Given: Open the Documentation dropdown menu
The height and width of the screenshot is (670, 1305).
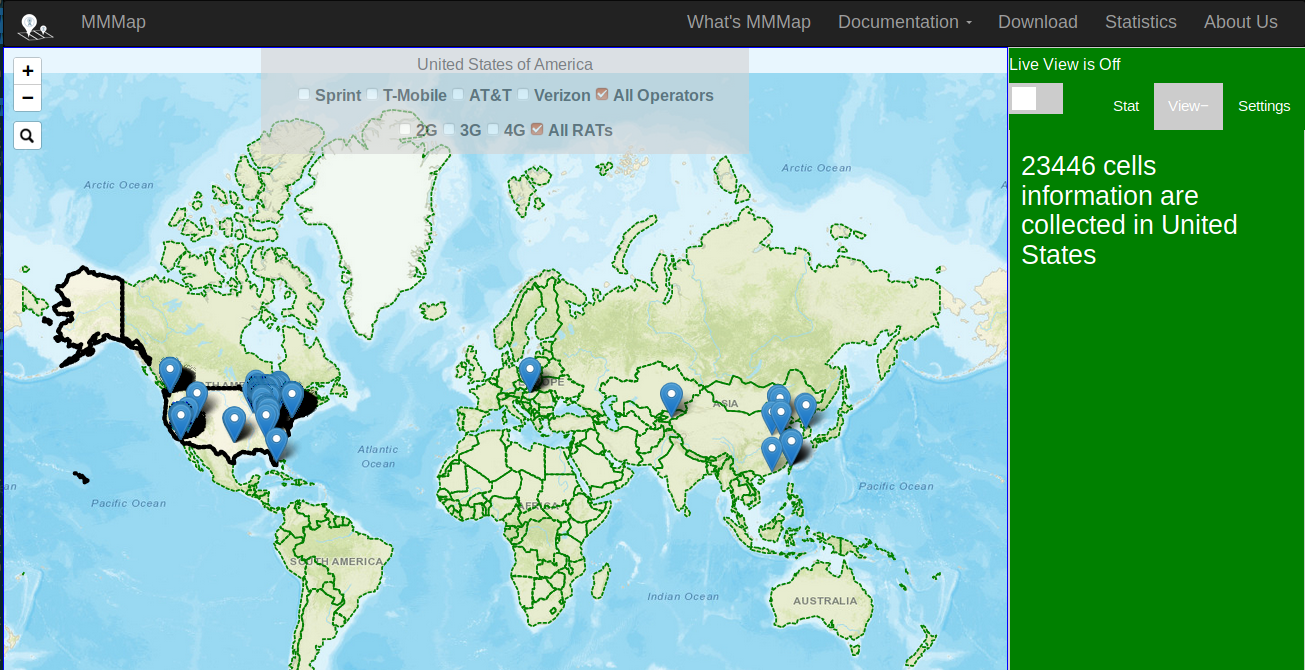Looking at the screenshot, I should point(903,21).
